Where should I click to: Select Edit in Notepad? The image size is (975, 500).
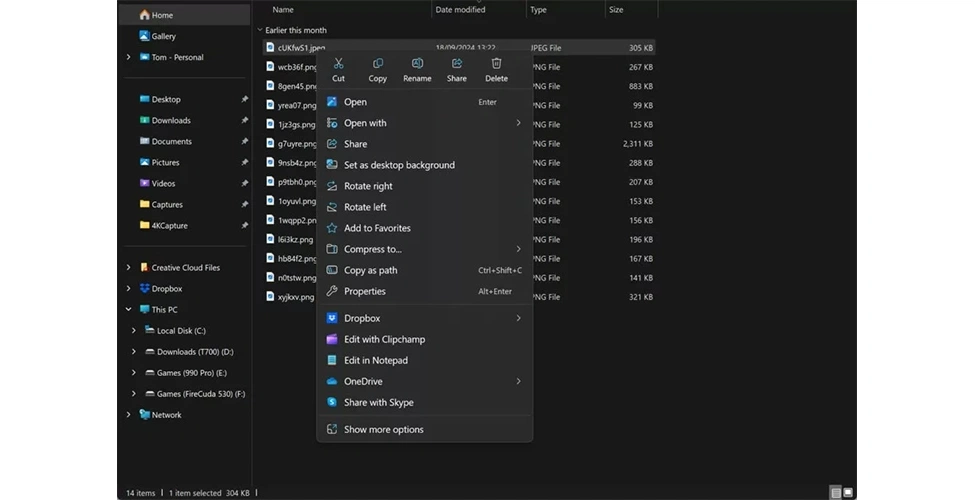point(425,360)
